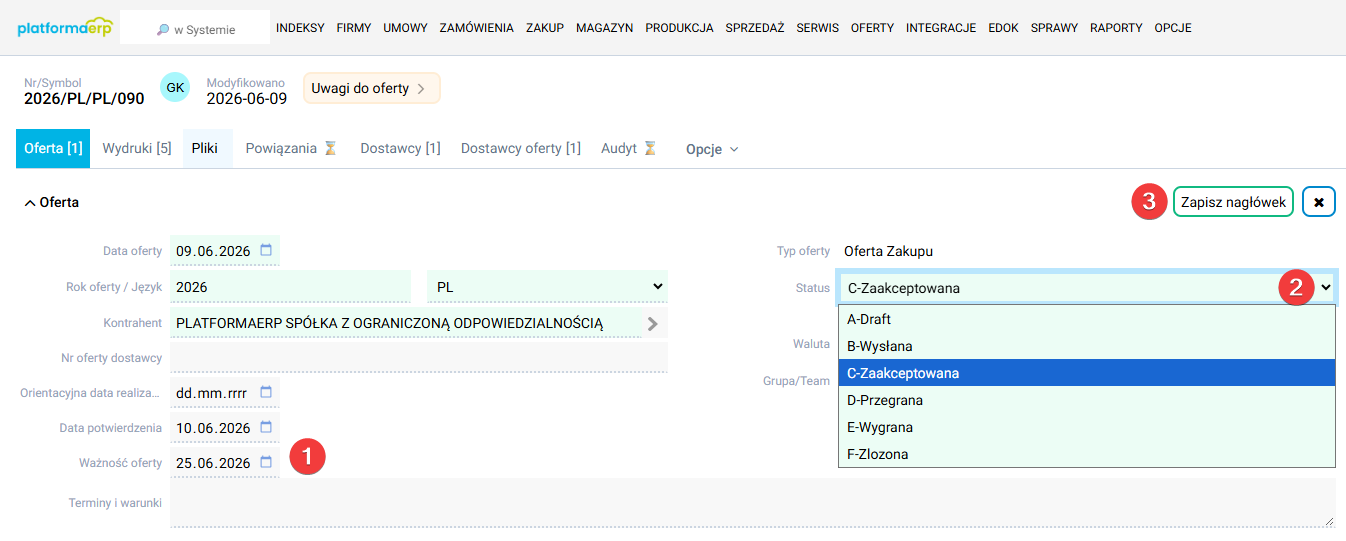1346x541 pixels.
Task: Open the Status dropdown
Action: tap(1087, 288)
